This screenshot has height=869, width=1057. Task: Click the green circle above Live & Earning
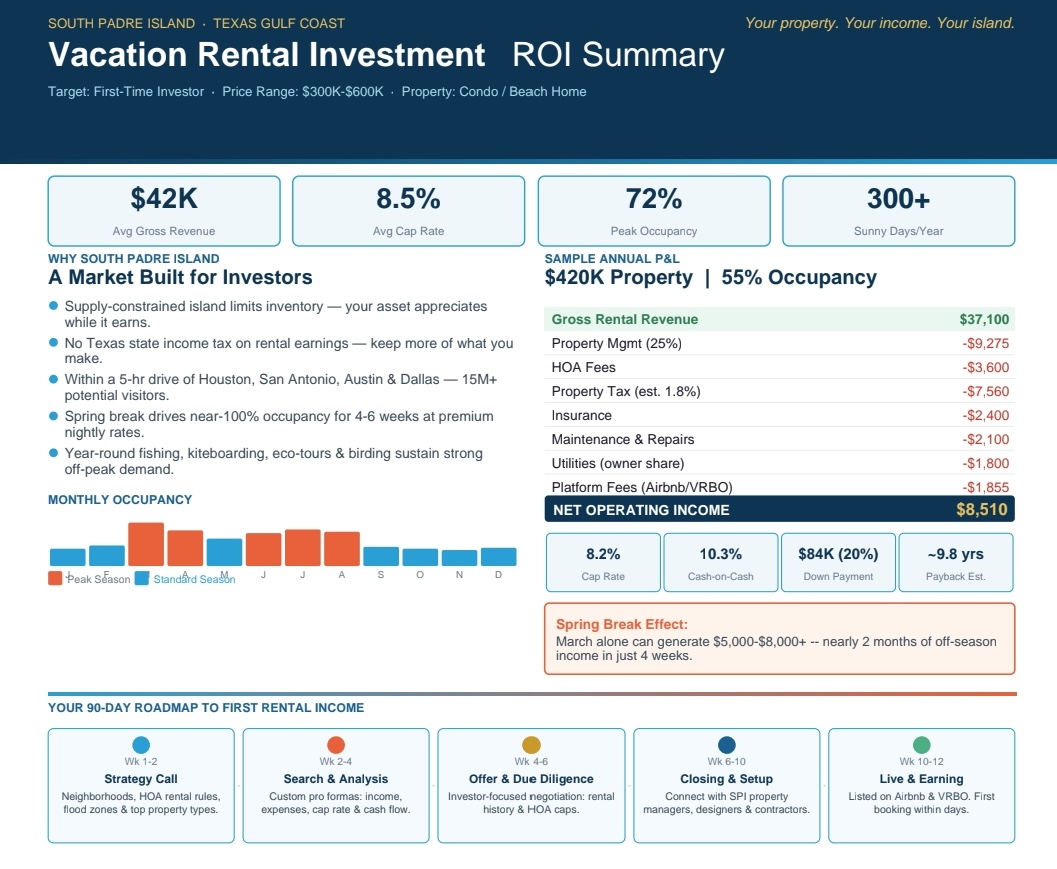tap(922, 744)
